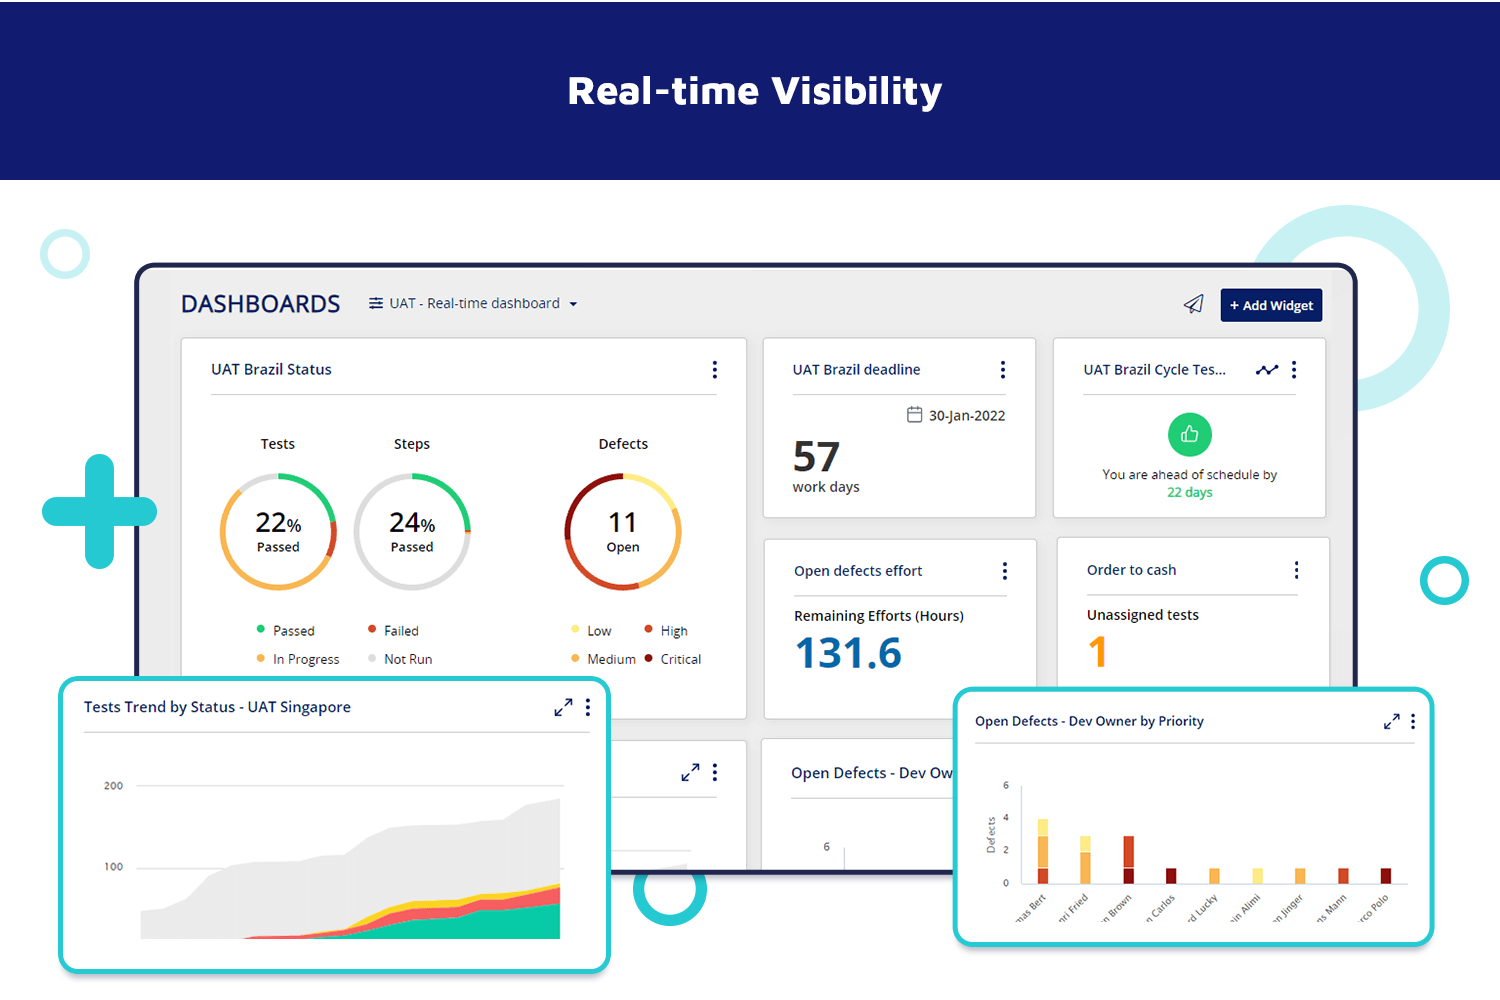
Task: Expand Open Defects - Dev Owner by Priority widget
Action: (x=1391, y=721)
